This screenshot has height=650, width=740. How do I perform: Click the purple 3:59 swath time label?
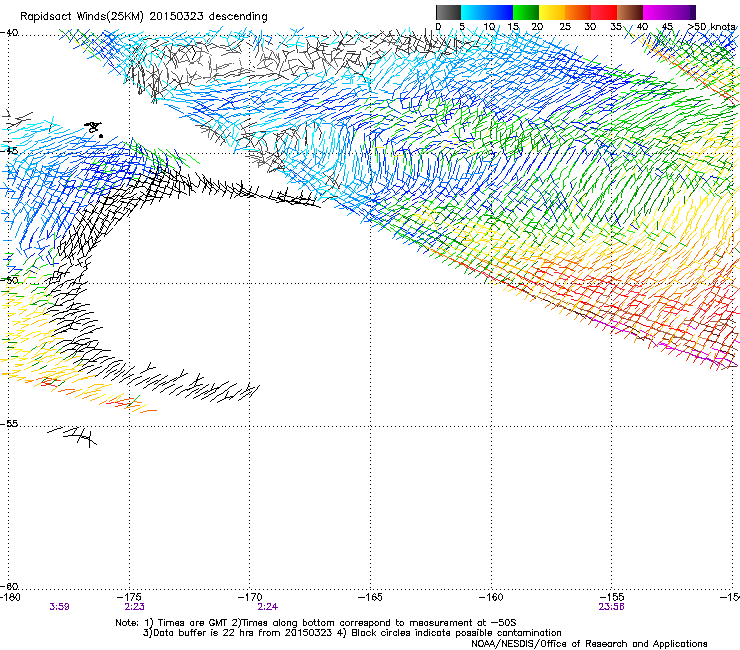coord(59,607)
